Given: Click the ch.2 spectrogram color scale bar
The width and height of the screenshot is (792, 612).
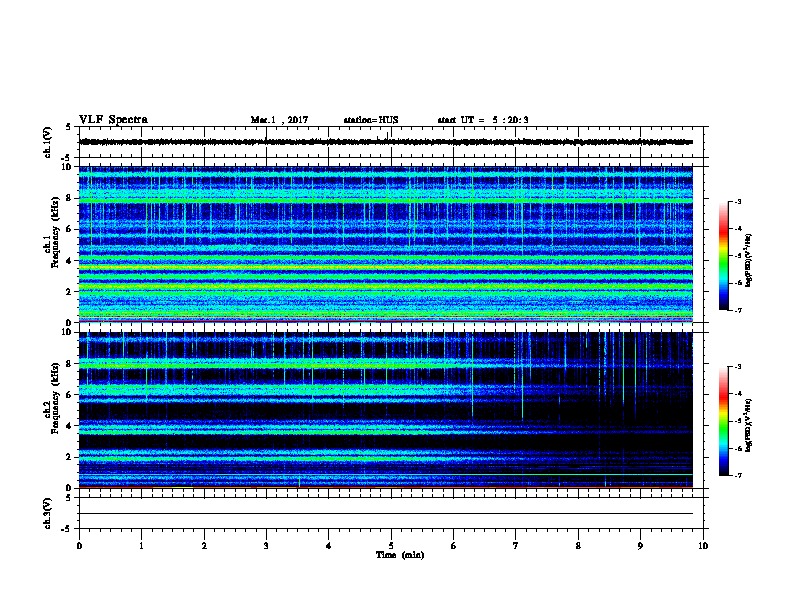Looking at the screenshot, I should [723, 421].
